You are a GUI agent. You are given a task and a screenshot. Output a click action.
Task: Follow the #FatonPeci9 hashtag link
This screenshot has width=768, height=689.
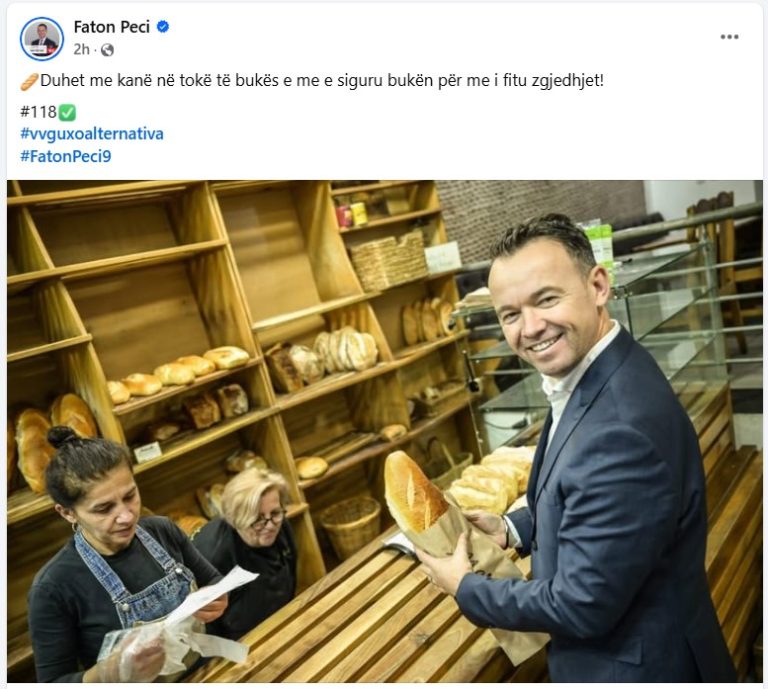click(x=66, y=156)
